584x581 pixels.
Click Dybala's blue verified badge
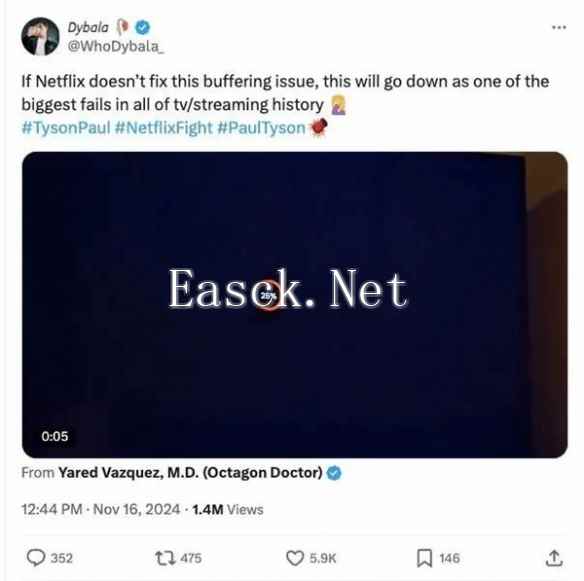click(x=143, y=27)
